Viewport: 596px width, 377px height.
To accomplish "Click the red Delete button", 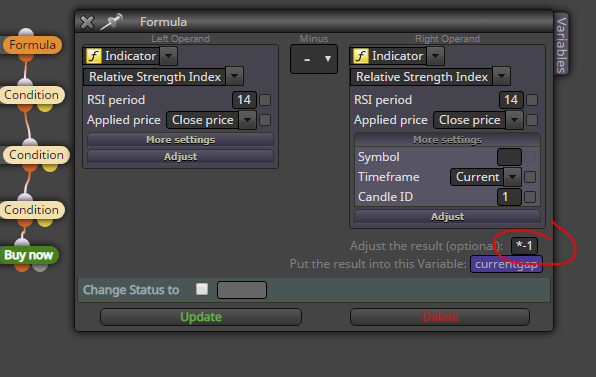I will [440, 317].
